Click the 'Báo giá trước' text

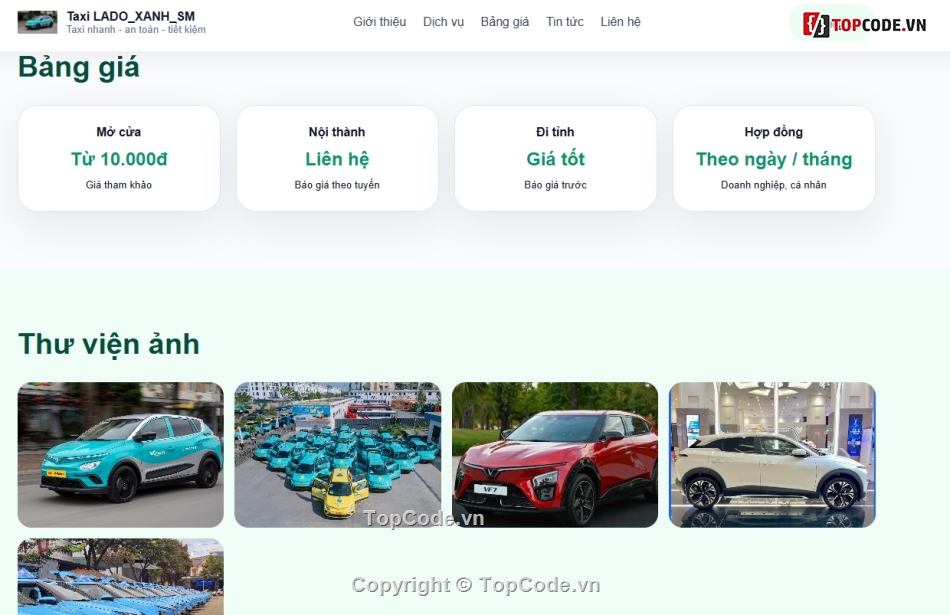pyautogui.click(x=555, y=185)
